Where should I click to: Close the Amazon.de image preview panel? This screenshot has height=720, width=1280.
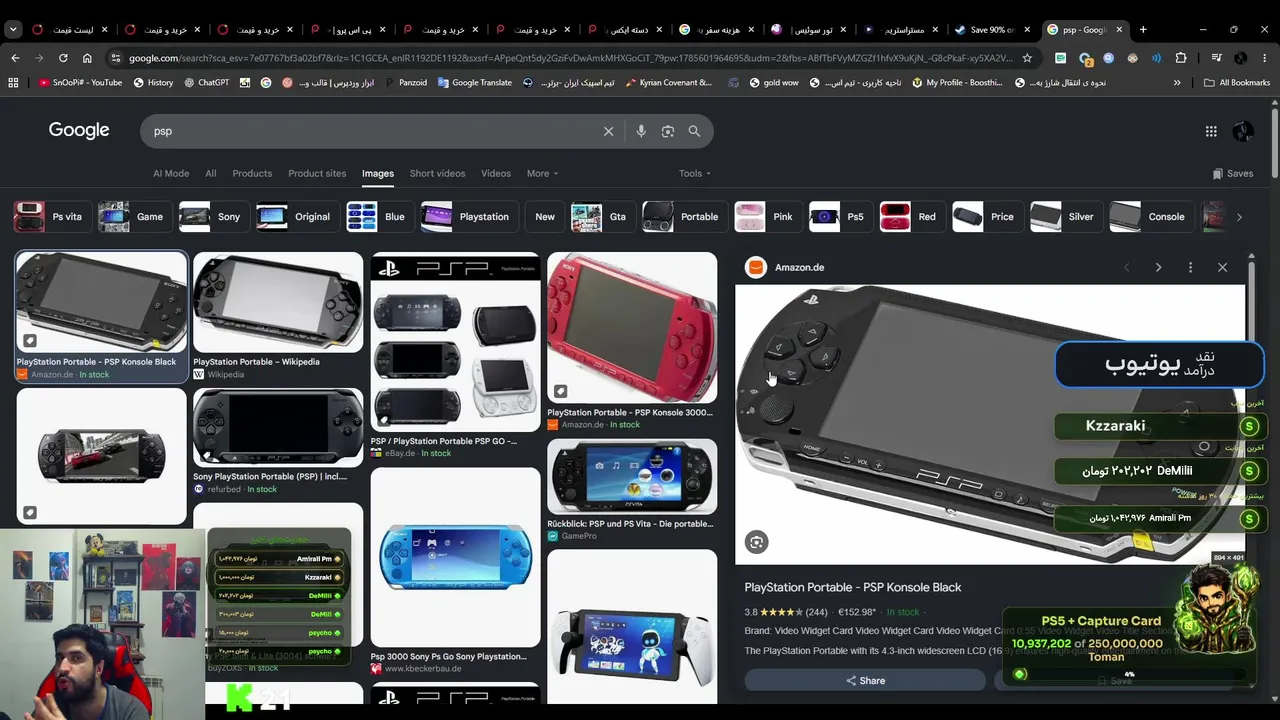click(x=1222, y=267)
